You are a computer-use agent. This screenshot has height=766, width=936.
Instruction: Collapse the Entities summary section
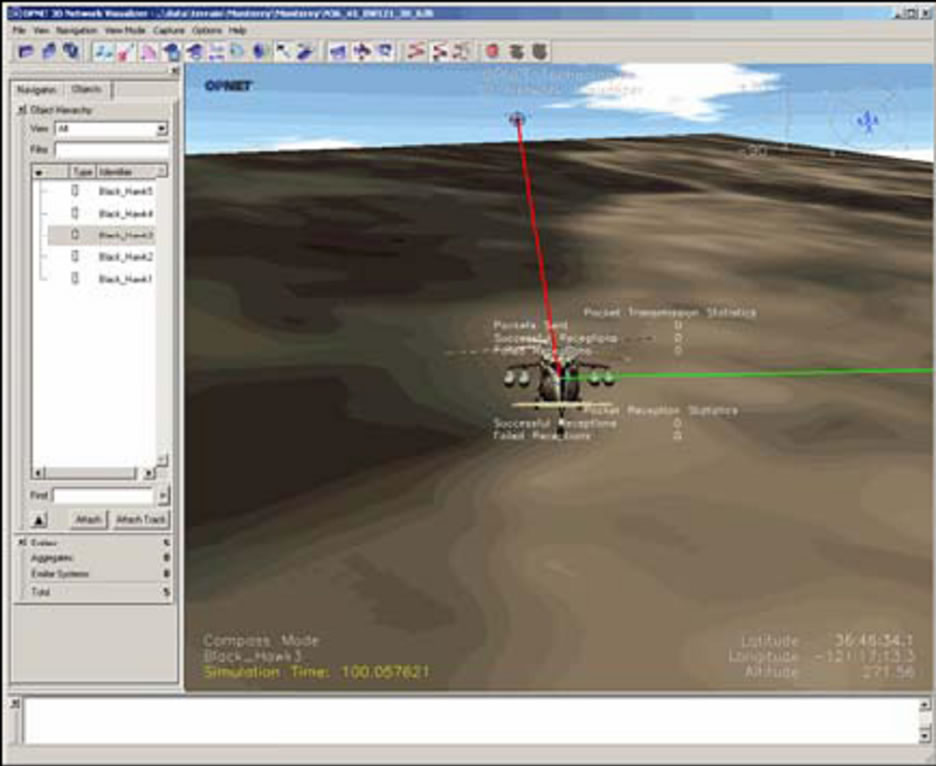point(22,541)
